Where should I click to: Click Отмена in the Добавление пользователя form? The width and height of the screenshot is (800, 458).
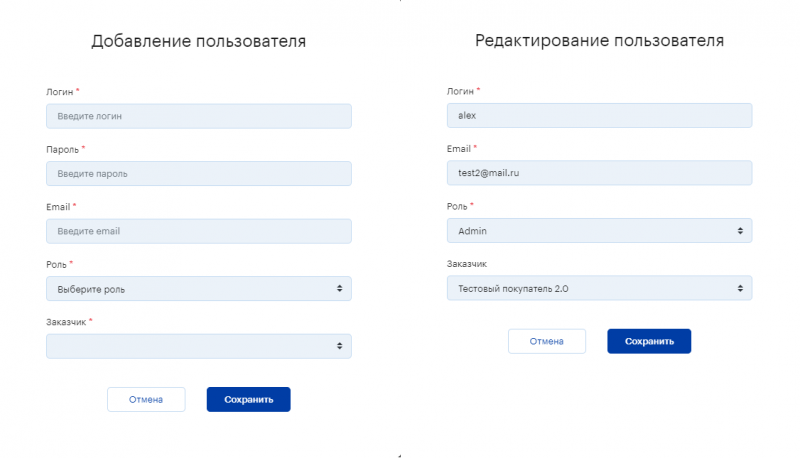coord(146,399)
